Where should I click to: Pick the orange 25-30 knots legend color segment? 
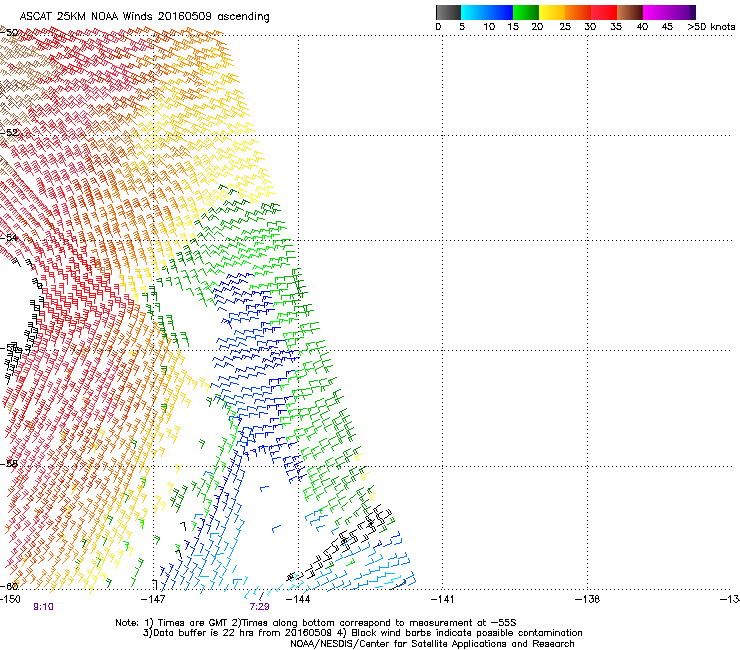(x=578, y=12)
